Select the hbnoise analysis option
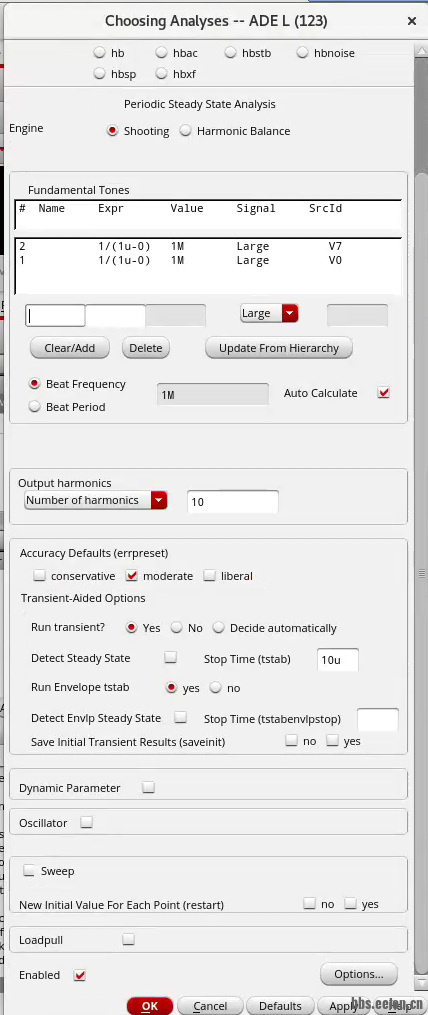The height and width of the screenshot is (1015, 428). pos(302,53)
